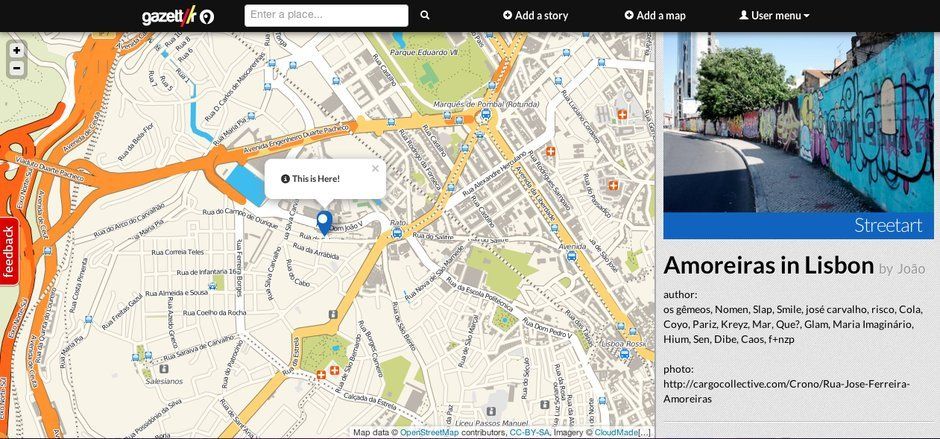Open the gazettr logo home link
Screen dimensions: 940x439
(x=178, y=16)
